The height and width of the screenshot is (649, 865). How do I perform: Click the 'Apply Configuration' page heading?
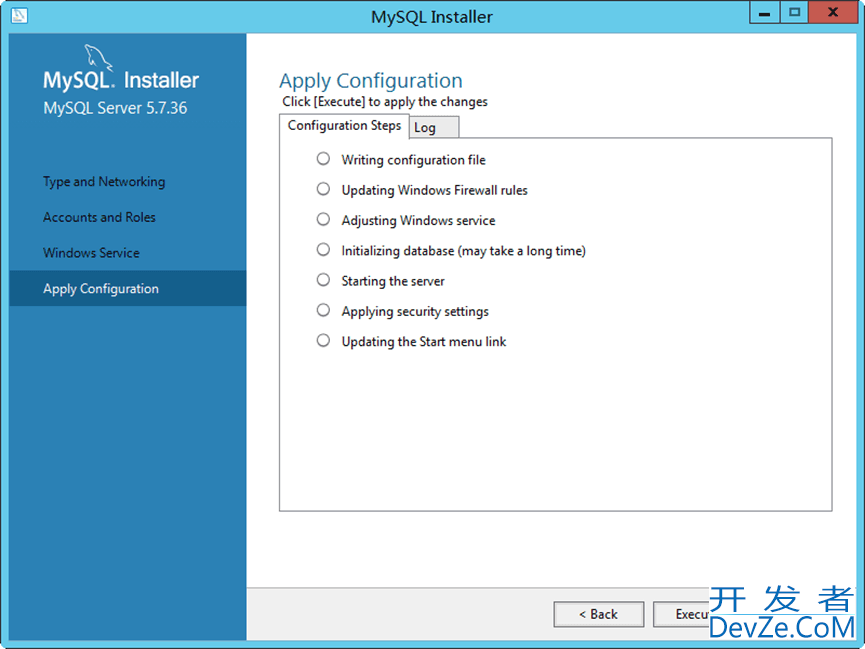point(371,81)
